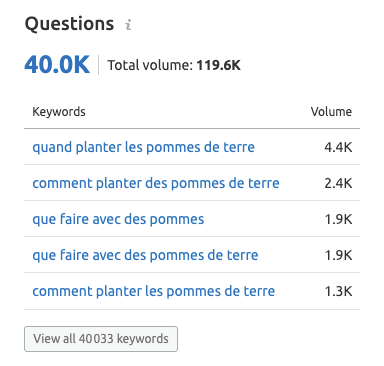Screen dimensions: 384x366
Task: Click the 'Total volume:' label text
Action: click(150, 65)
